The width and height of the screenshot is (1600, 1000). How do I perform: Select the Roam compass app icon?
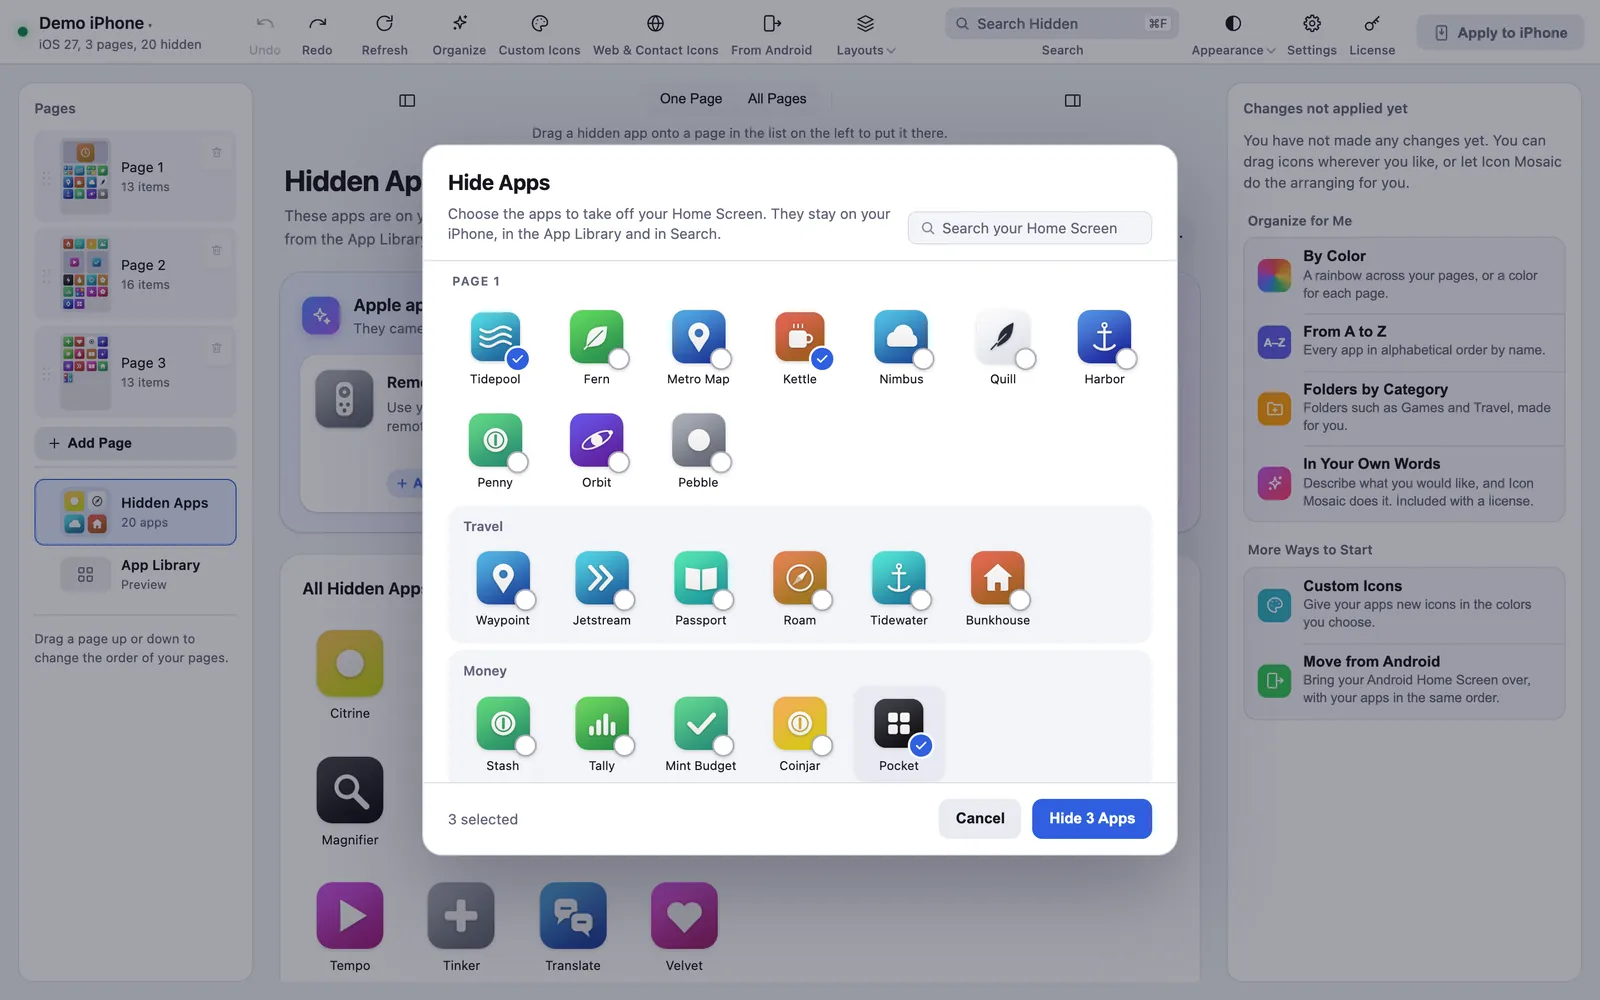click(800, 578)
